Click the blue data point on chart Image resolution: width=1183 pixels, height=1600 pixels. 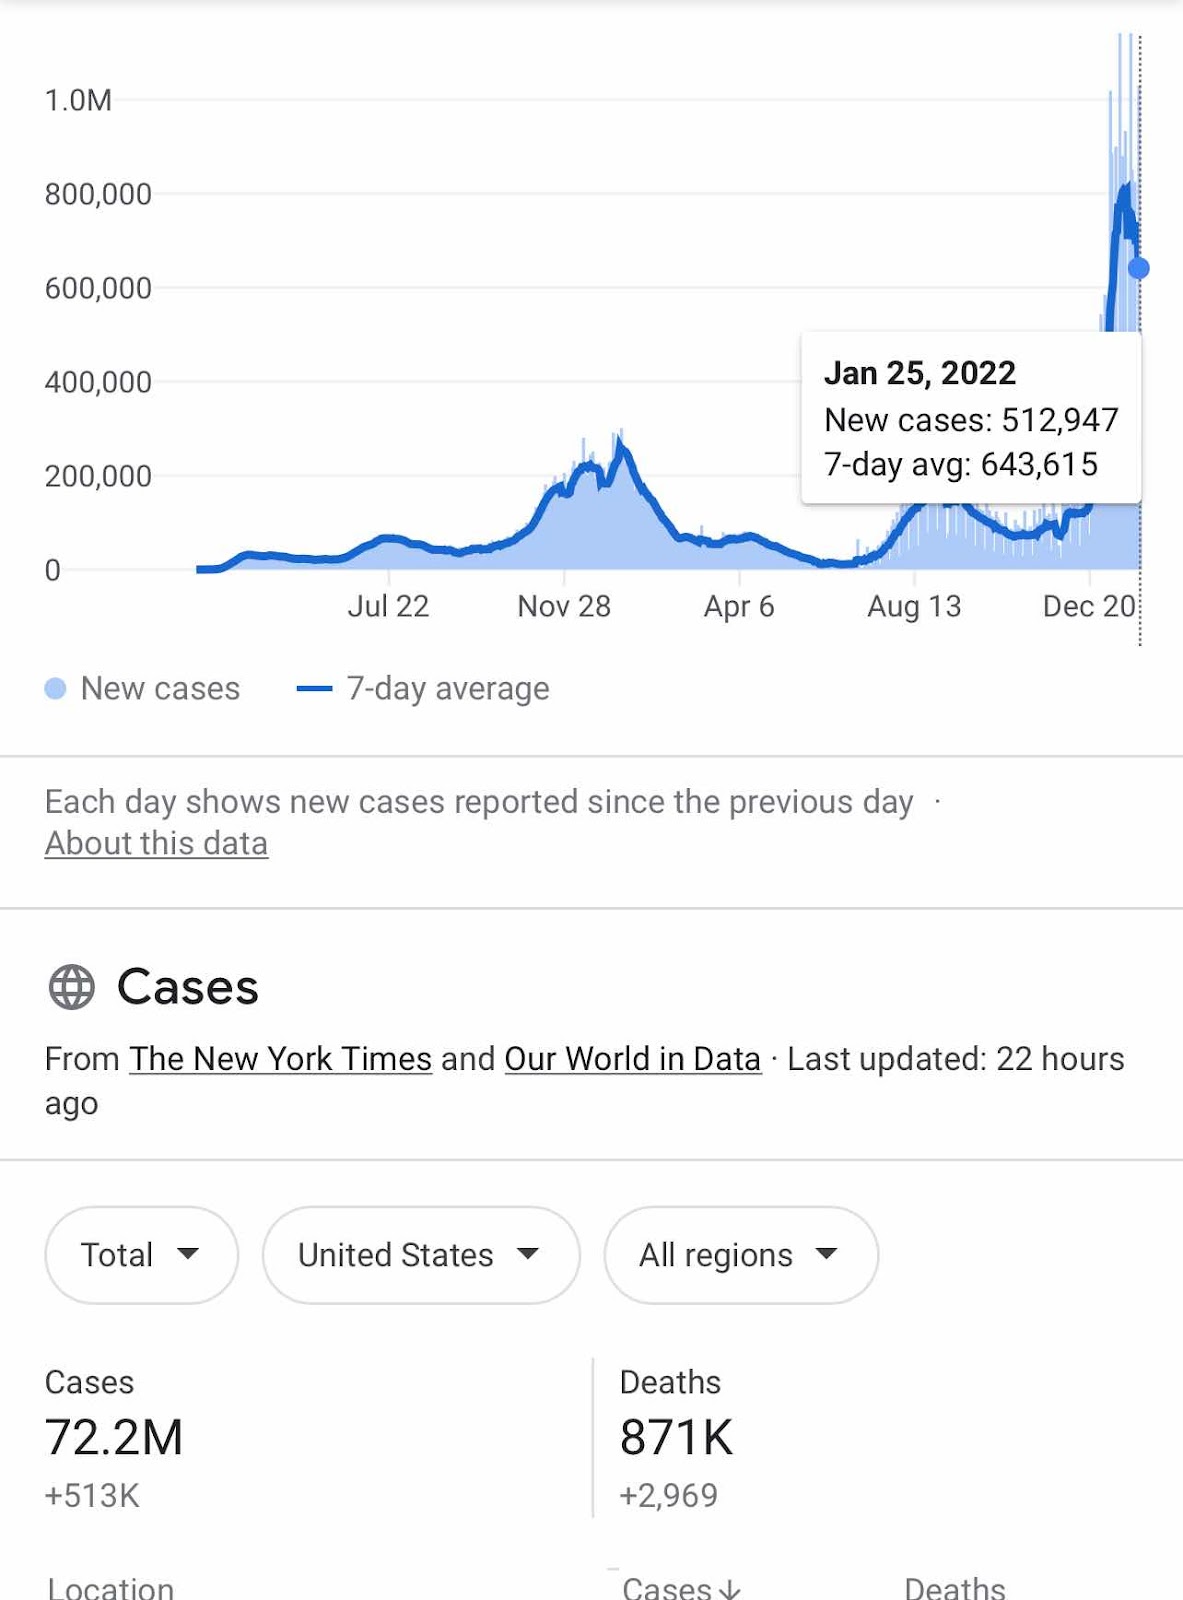(x=1139, y=268)
